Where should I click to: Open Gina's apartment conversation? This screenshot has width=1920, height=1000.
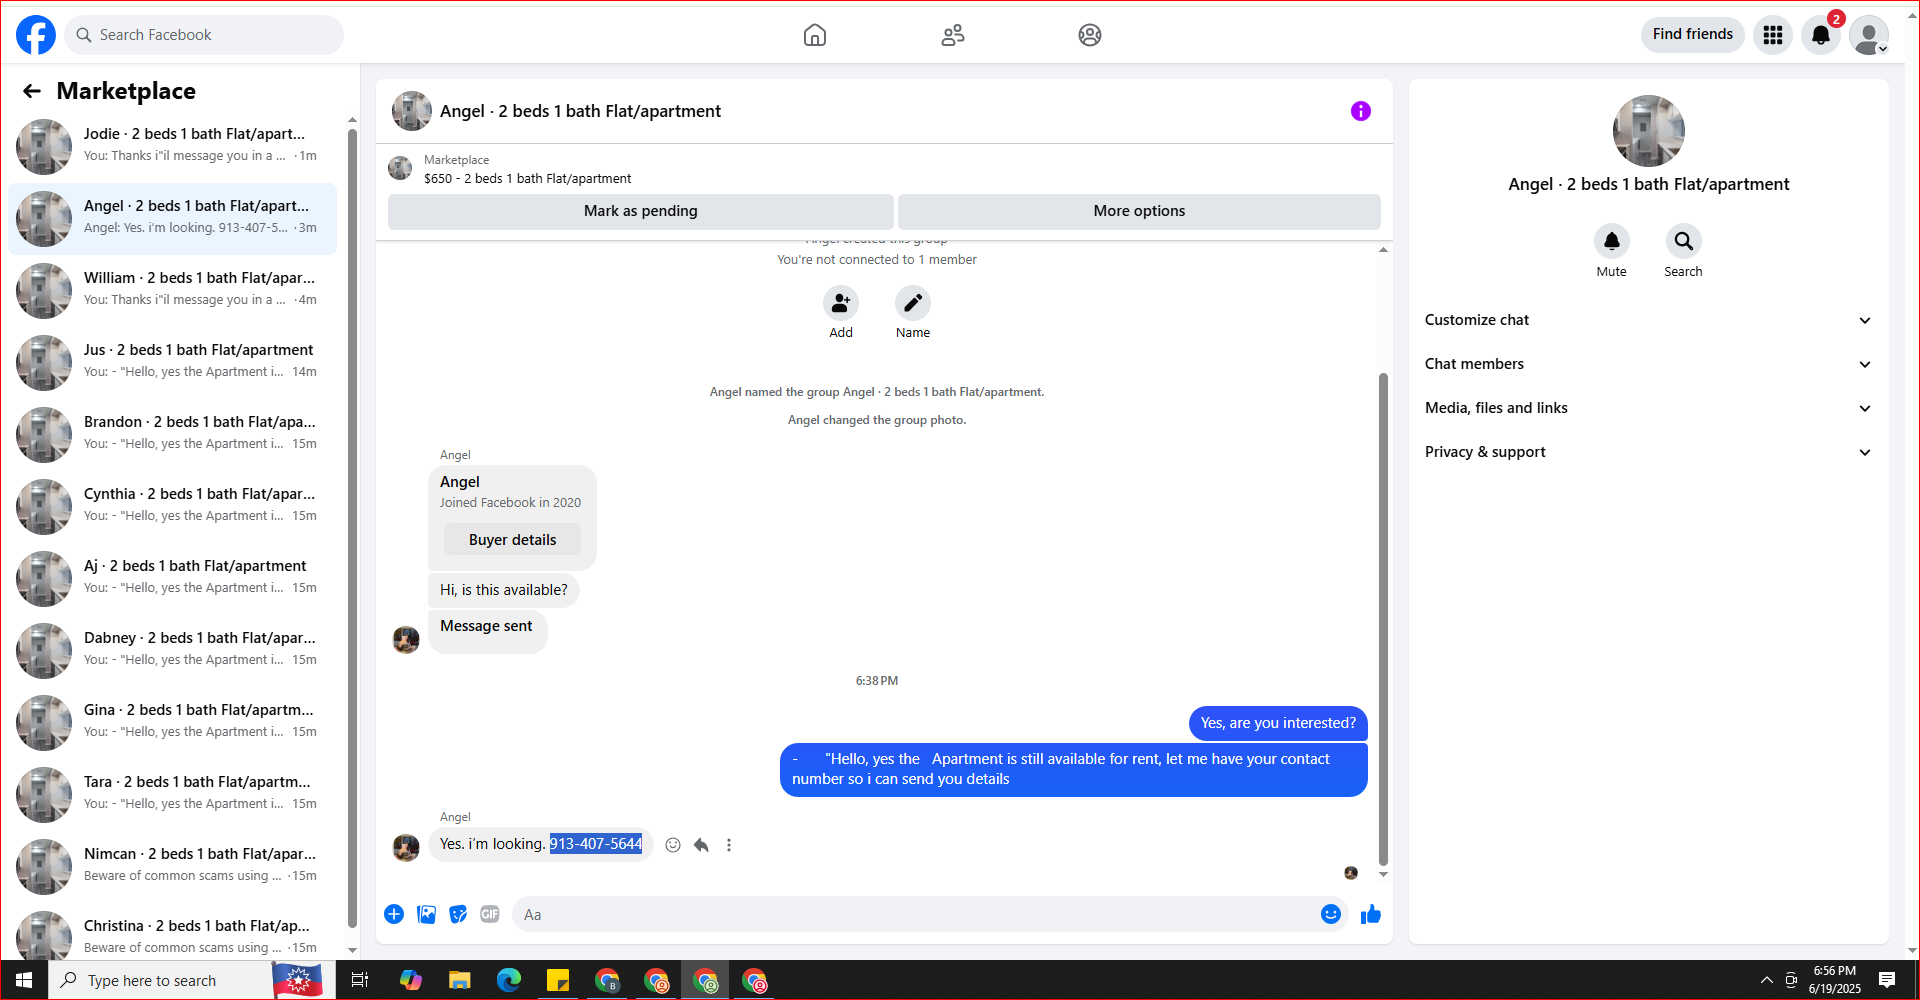point(173,722)
